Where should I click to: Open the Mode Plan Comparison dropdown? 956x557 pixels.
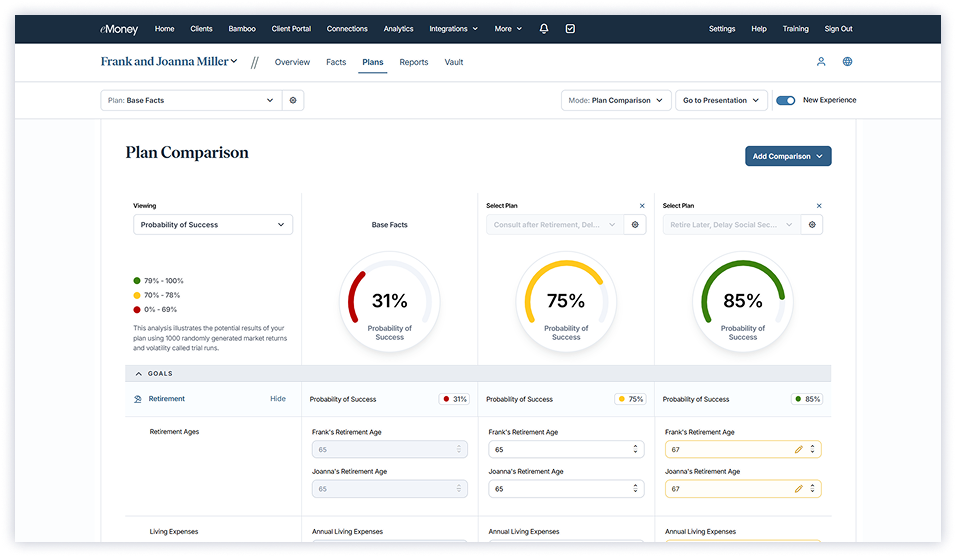click(615, 100)
